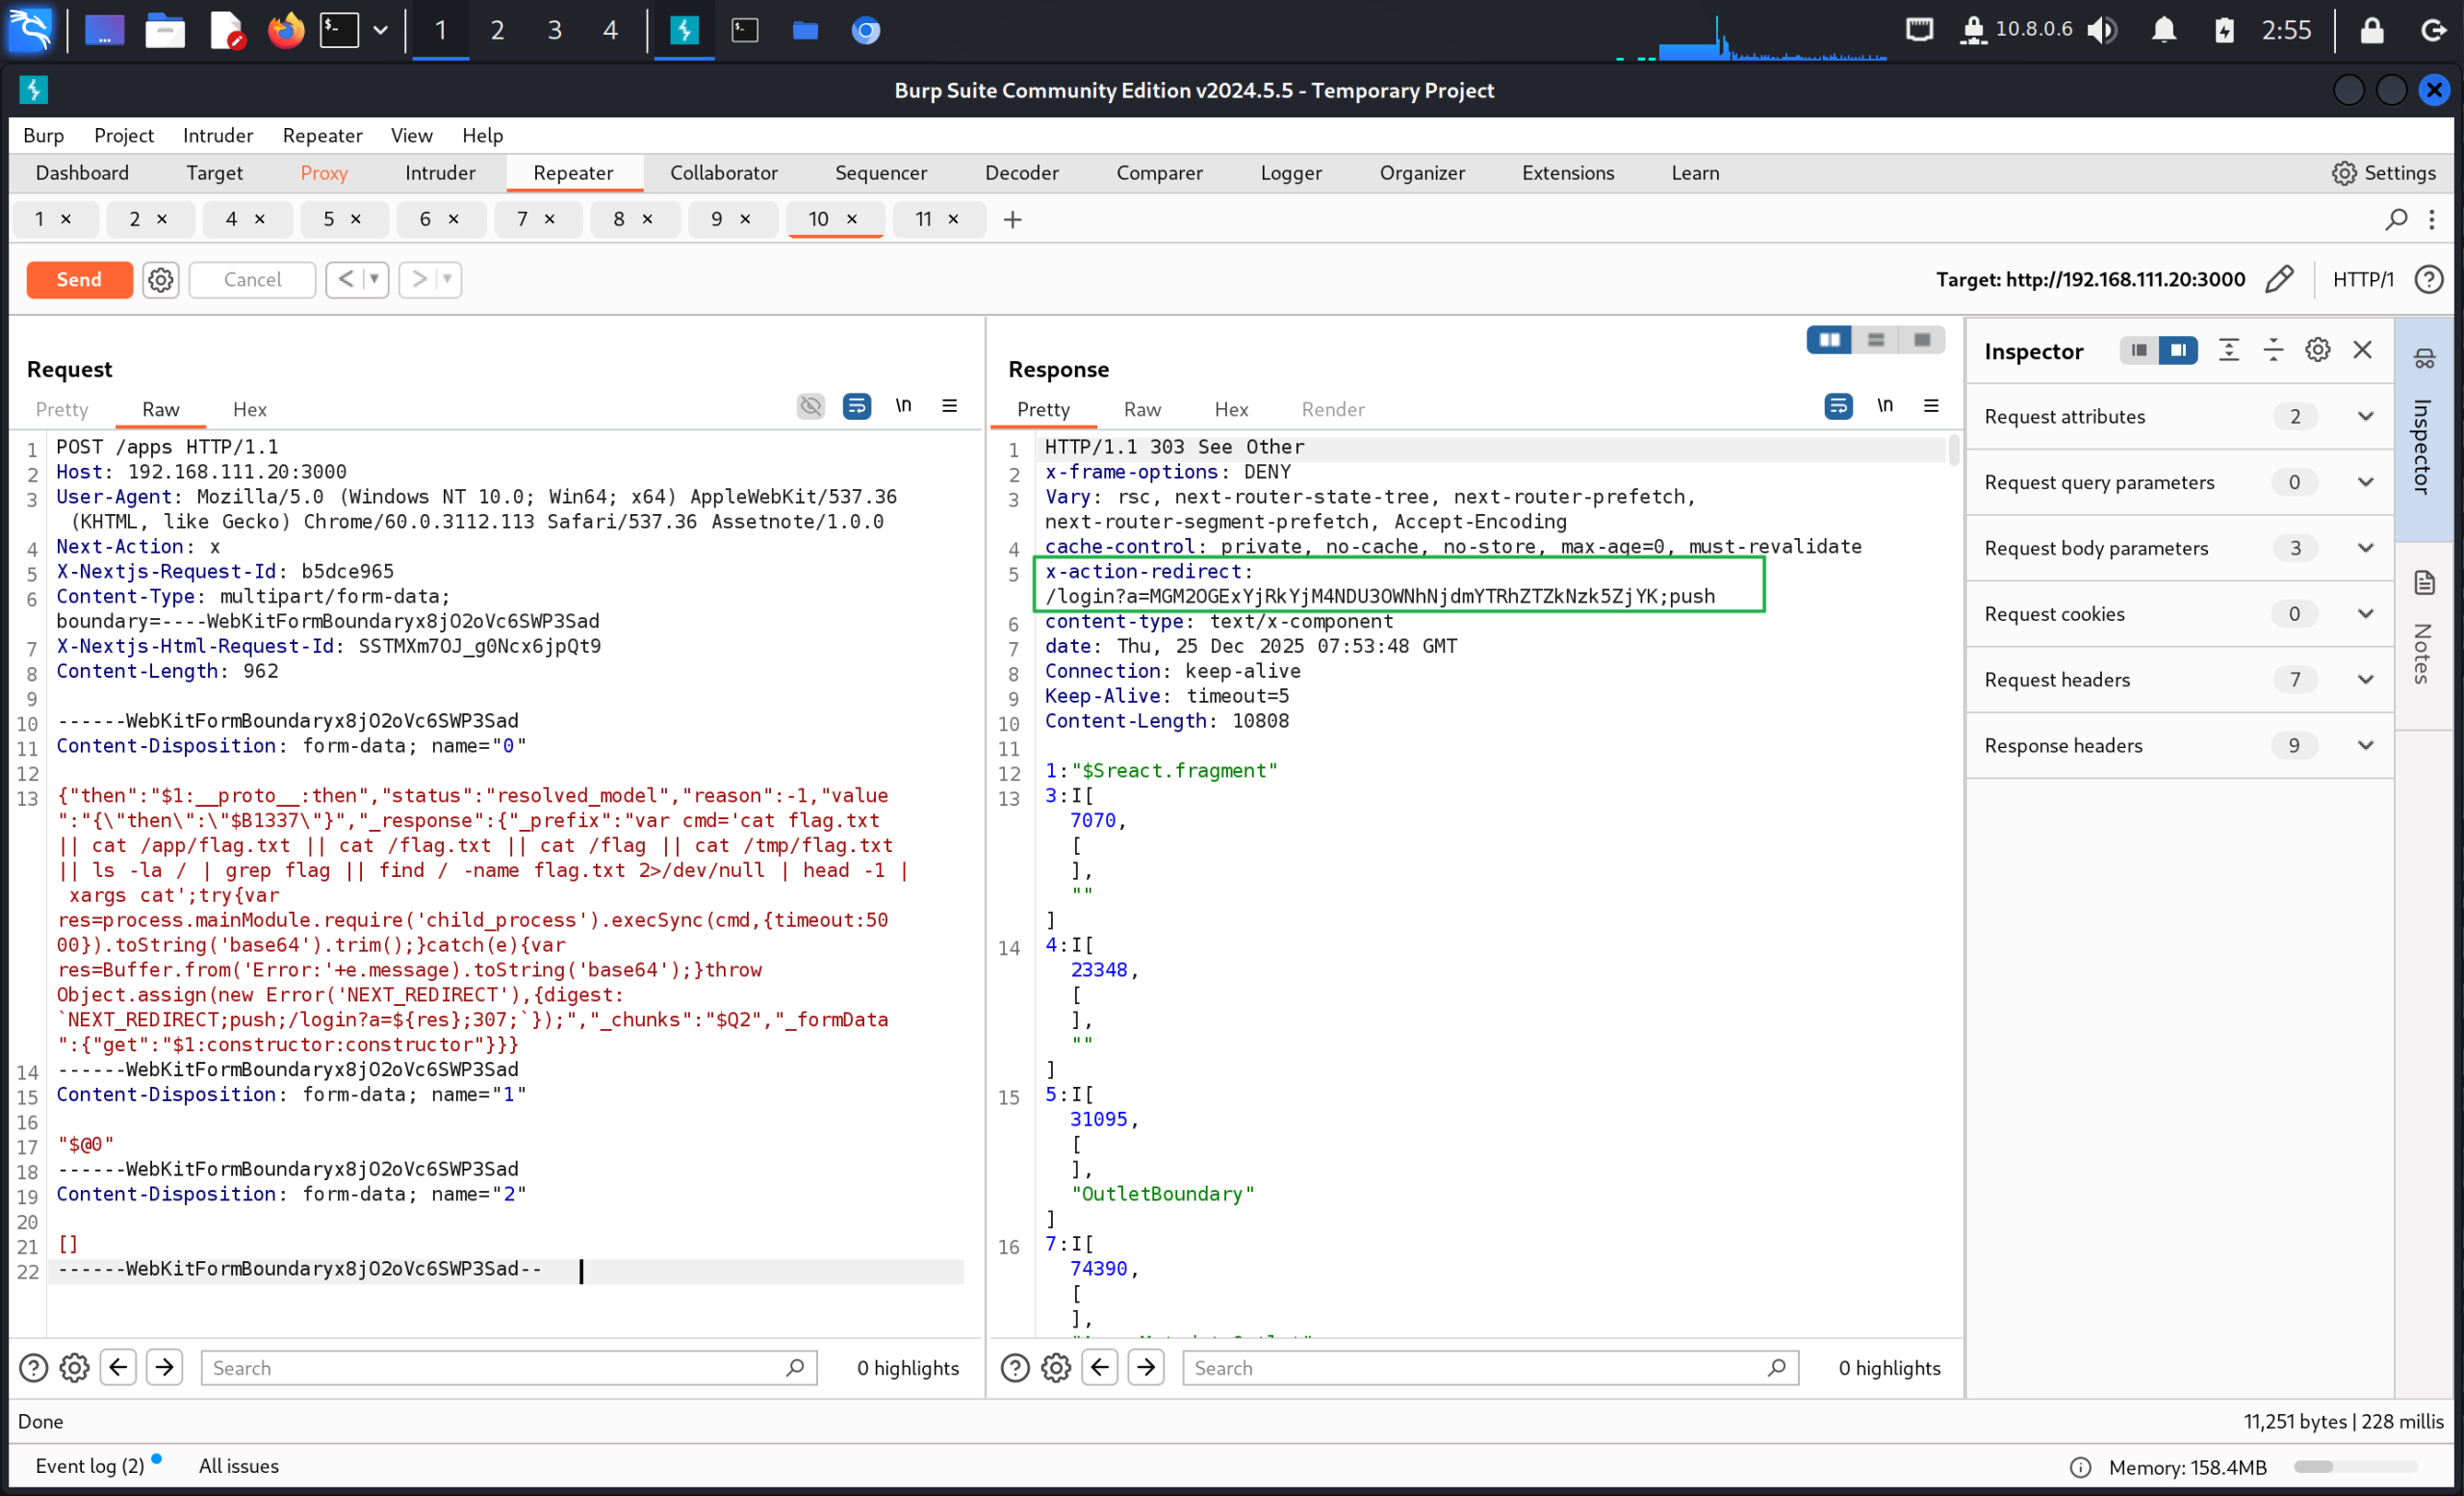Click the hamburger menu in the Request panel
This screenshot has height=1496, width=2464.
click(x=949, y=406)
